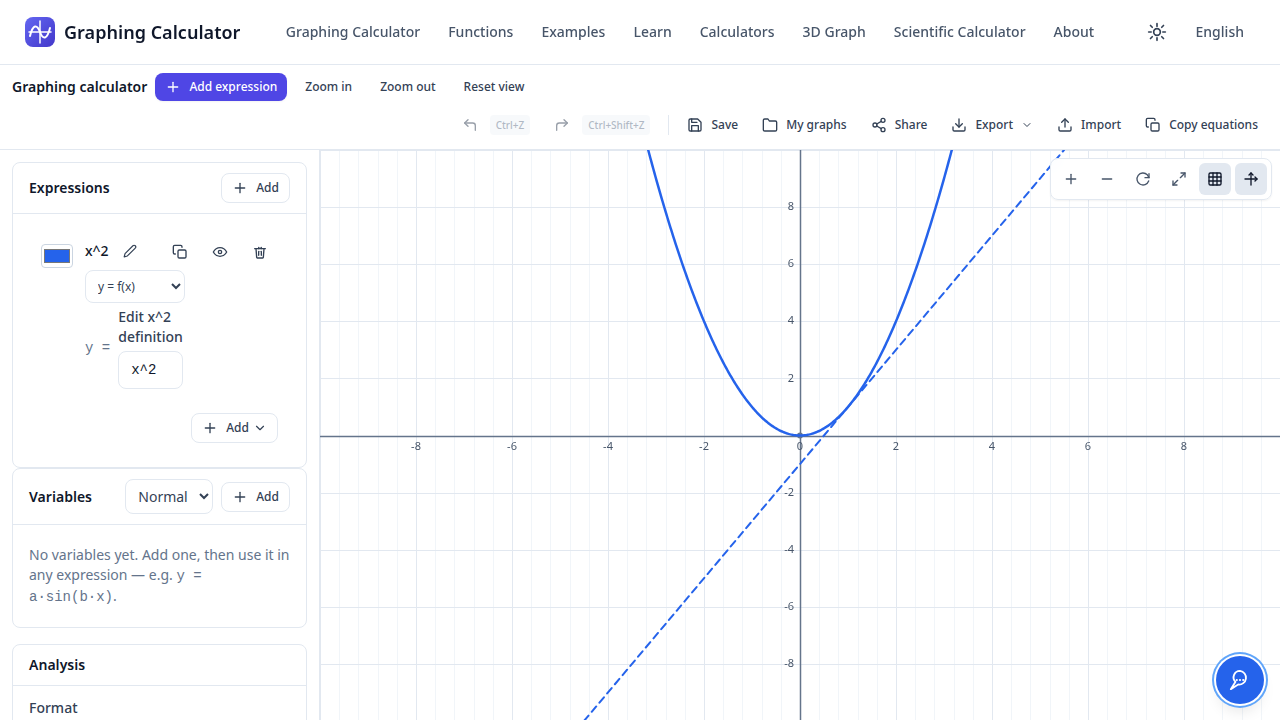Go to the Examples page
This screenshot has height=720, width=1280.
pyautogui.click(x=573, y=32)
